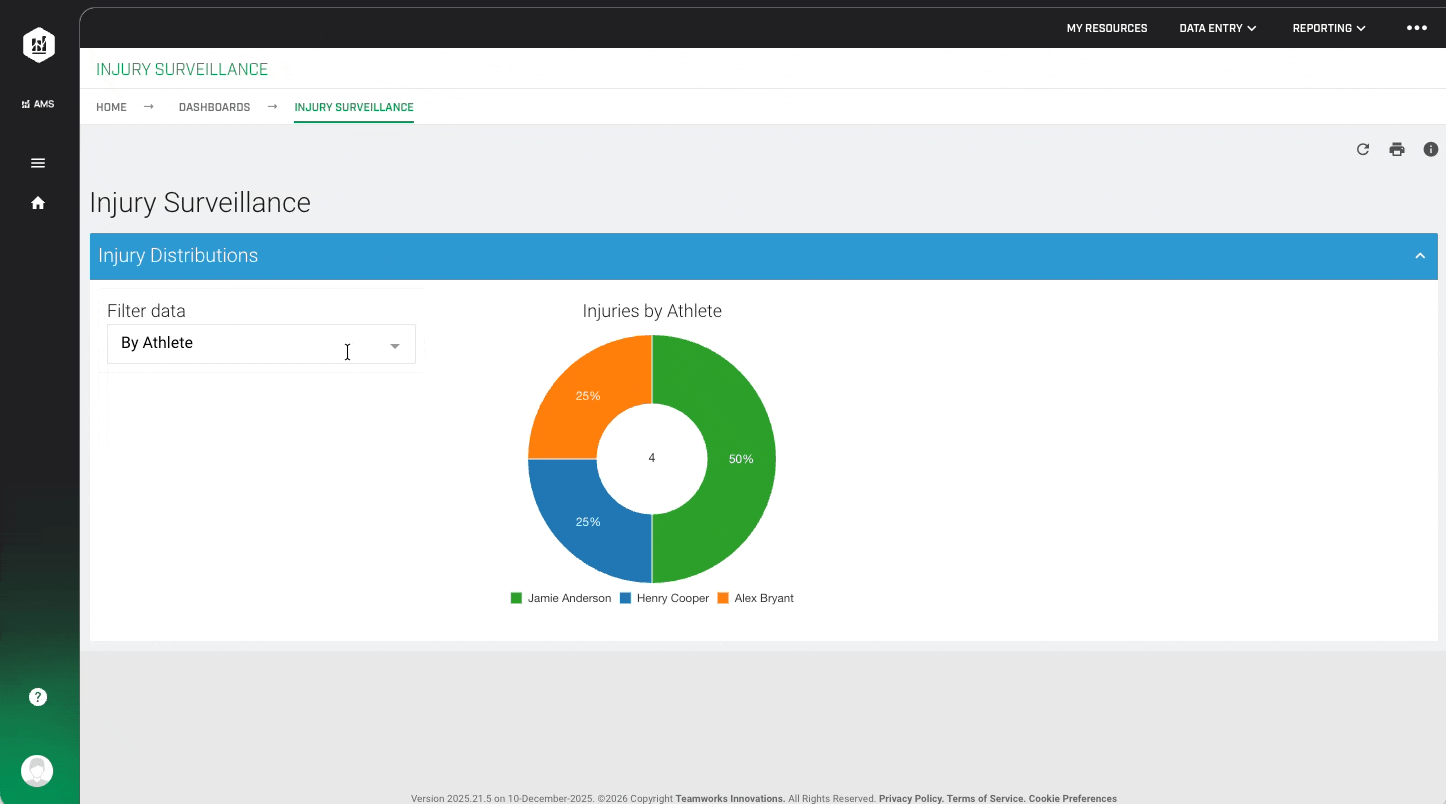
Task: Expand the Data Entry menu
Action: pyautogui.click(x=1218, y=28)
